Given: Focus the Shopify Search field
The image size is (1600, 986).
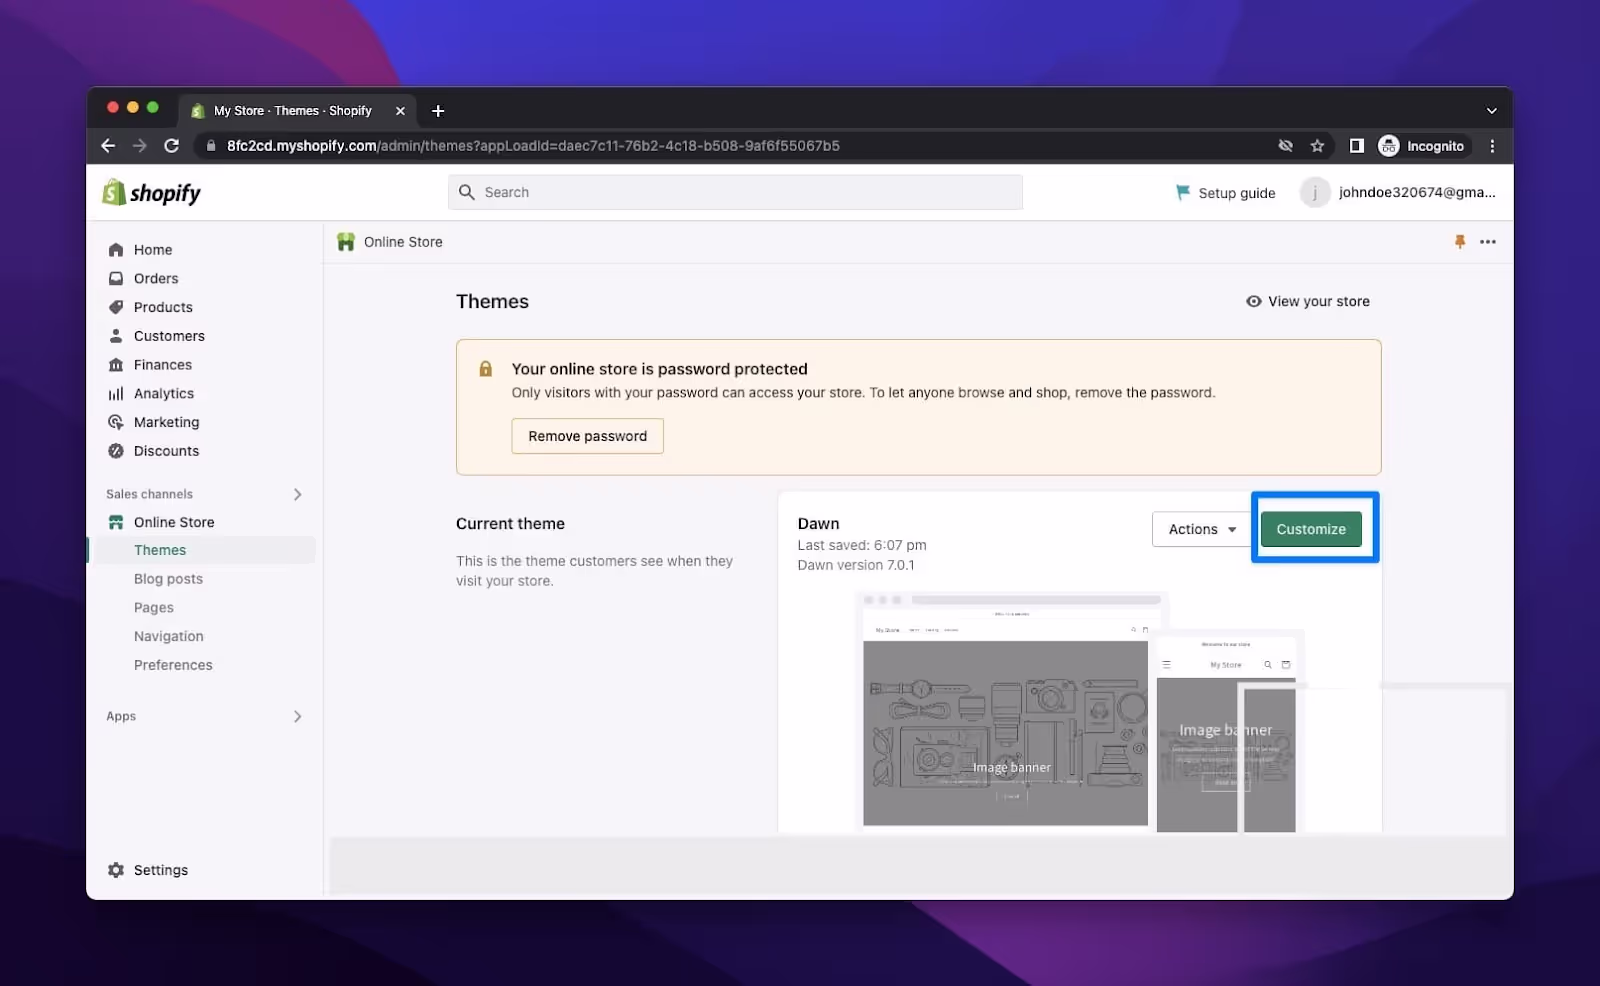Looking at the screenshot, I should [x=735, y=192].
